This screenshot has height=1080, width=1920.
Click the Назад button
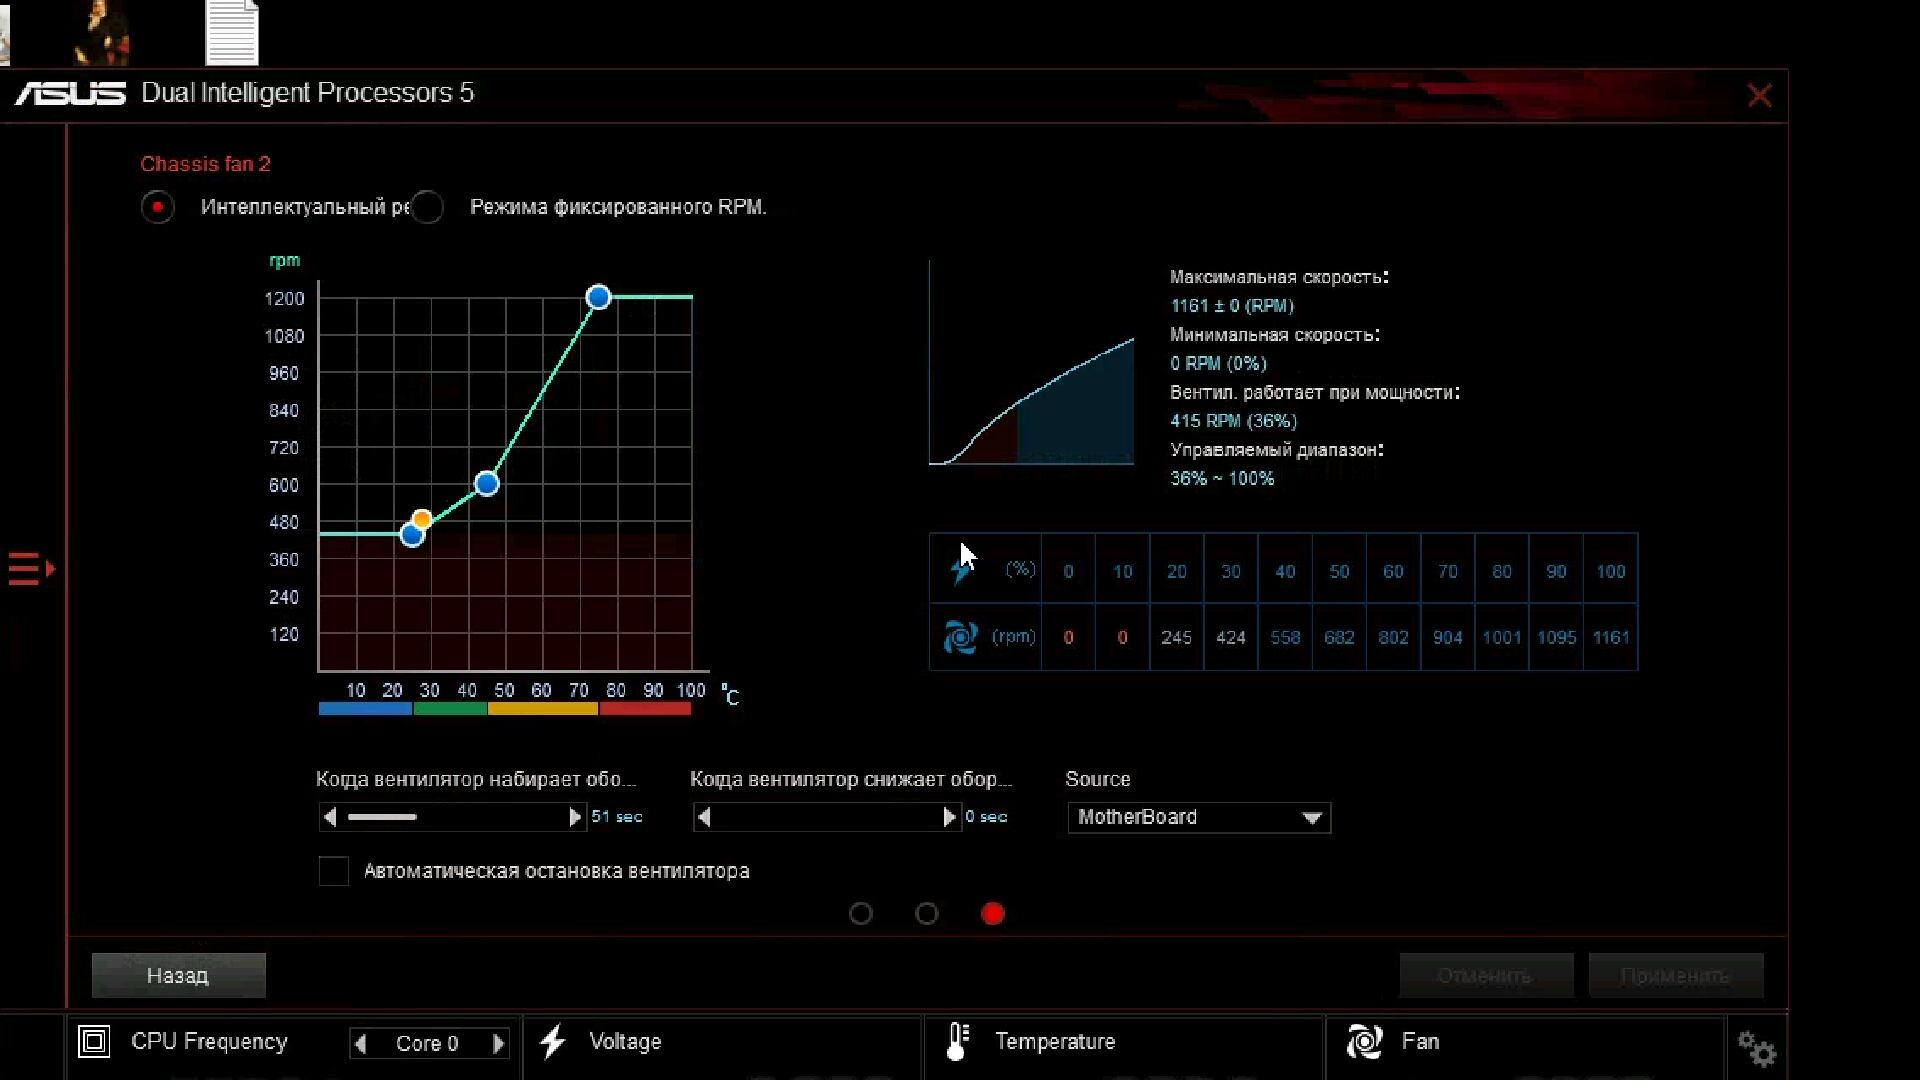[178, 975]
